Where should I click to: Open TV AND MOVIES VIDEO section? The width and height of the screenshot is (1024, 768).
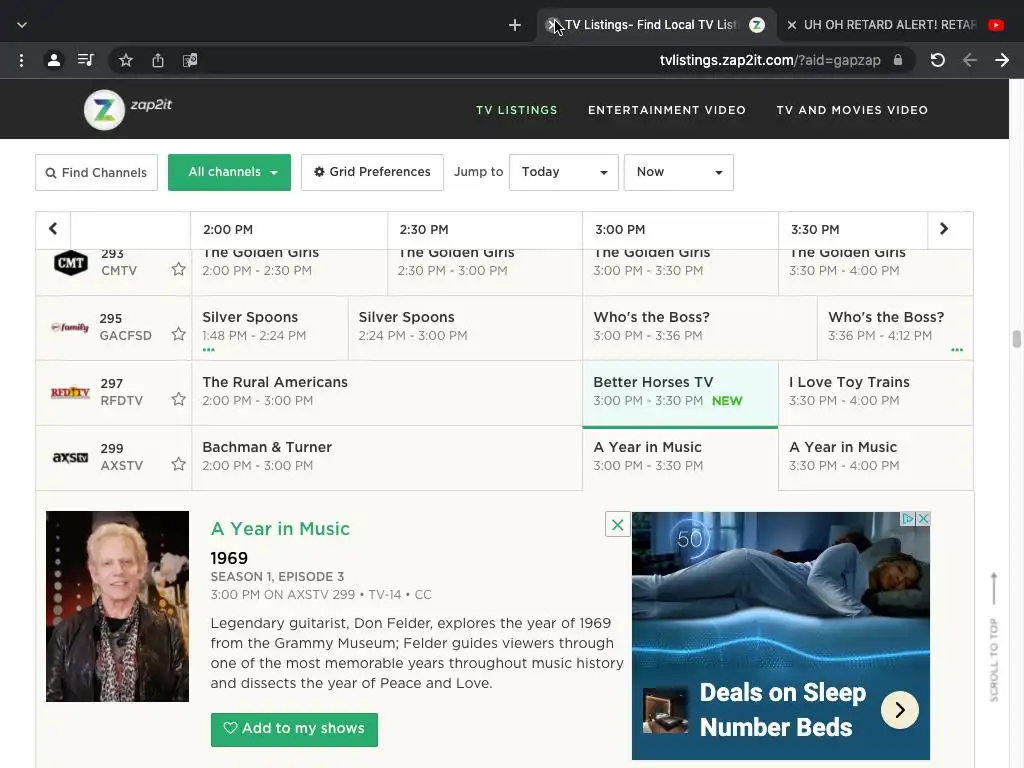852,110
